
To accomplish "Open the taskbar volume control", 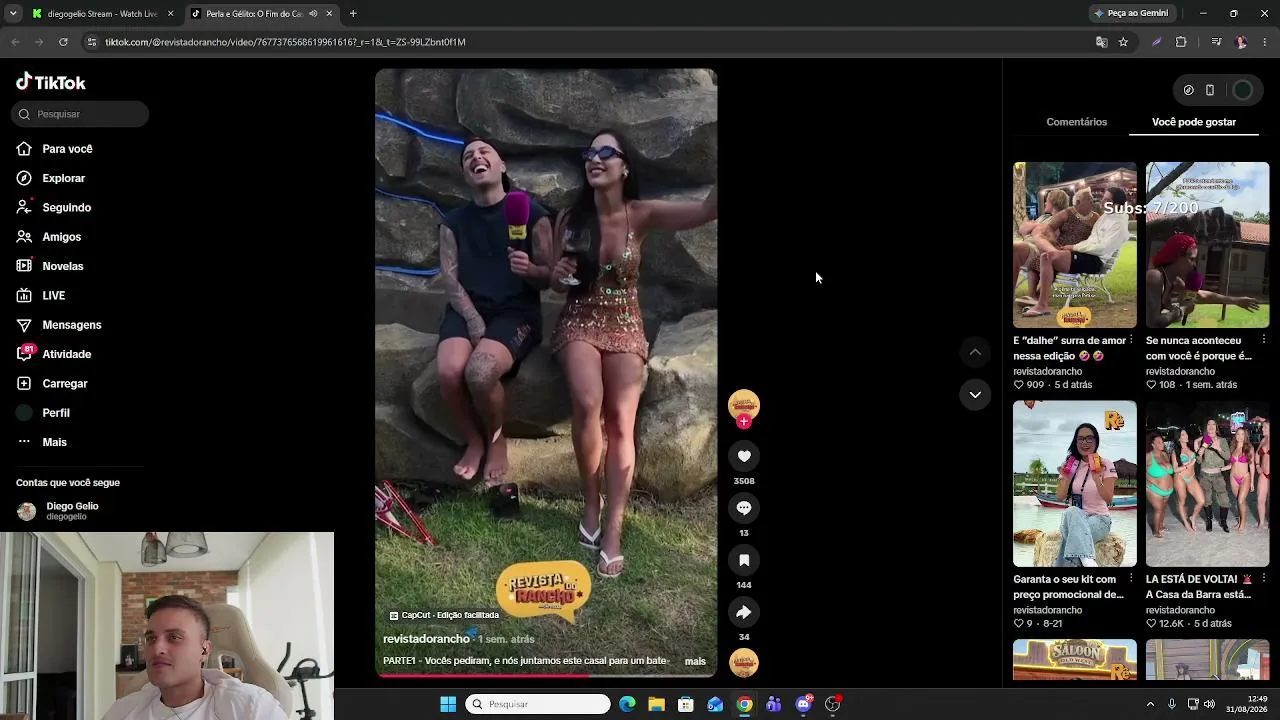I will [x=1209, y=704].
